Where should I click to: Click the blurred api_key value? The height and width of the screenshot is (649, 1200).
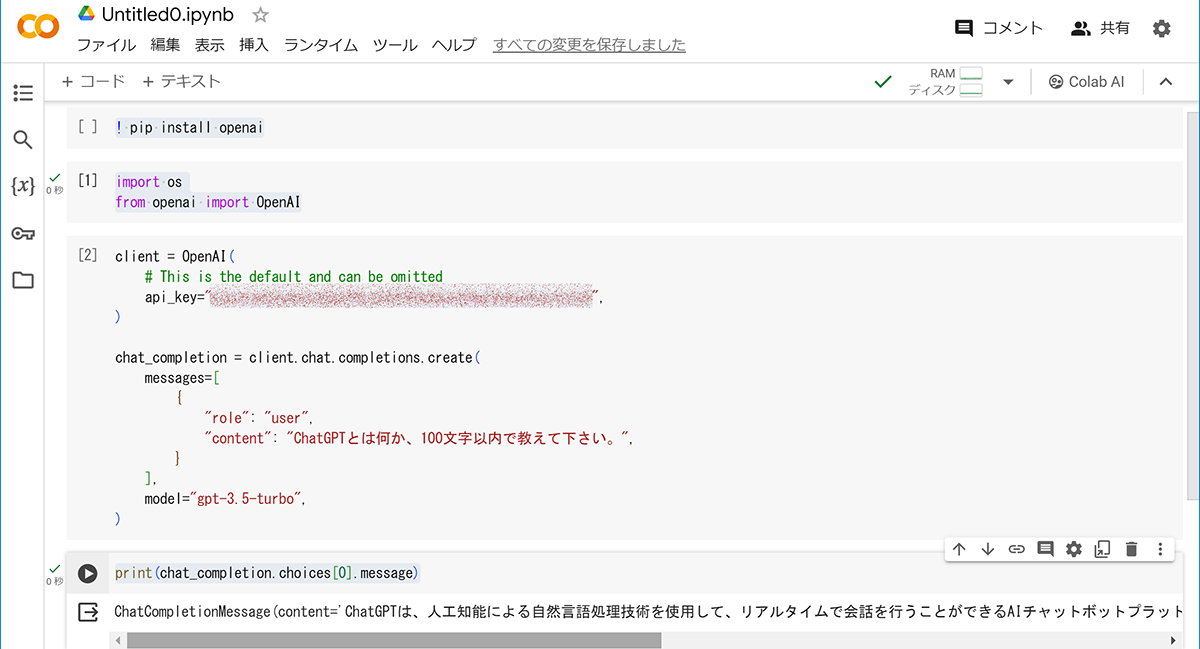(x=401, y=297)
